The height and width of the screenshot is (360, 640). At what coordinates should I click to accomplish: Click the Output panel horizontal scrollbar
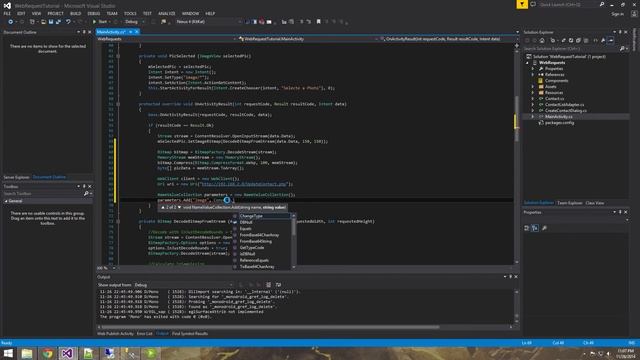tap(270, 327)
